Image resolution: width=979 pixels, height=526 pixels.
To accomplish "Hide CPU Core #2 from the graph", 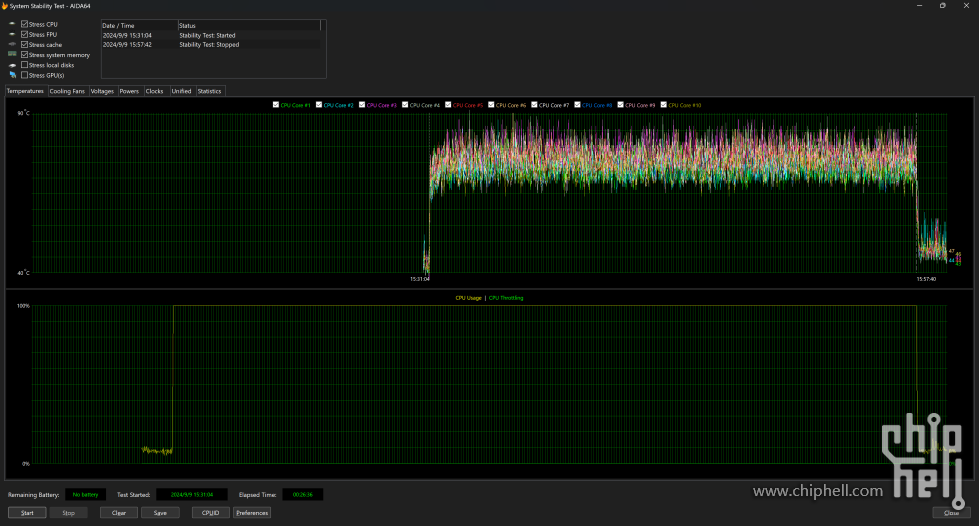I will tap(319, 105).
